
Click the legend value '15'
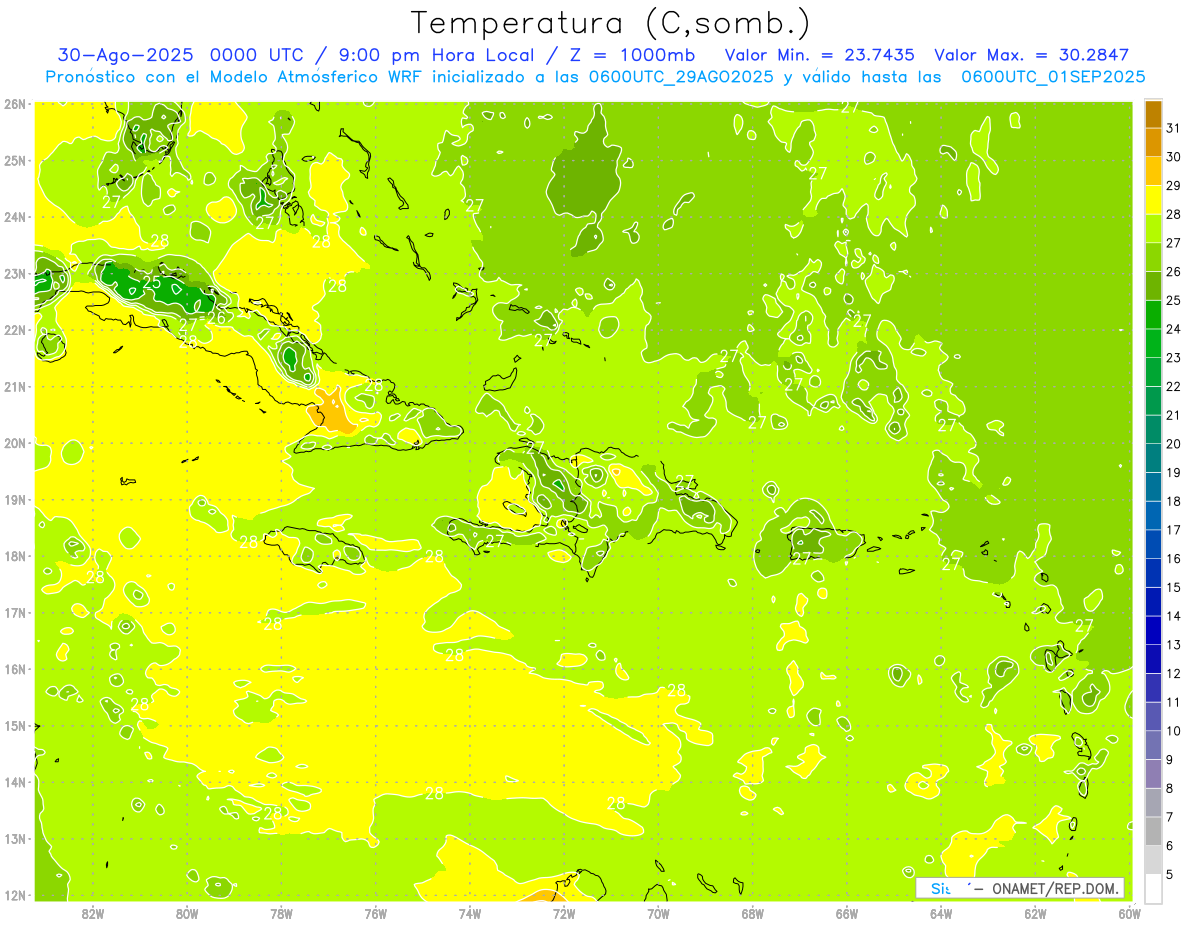point(1173,587)
